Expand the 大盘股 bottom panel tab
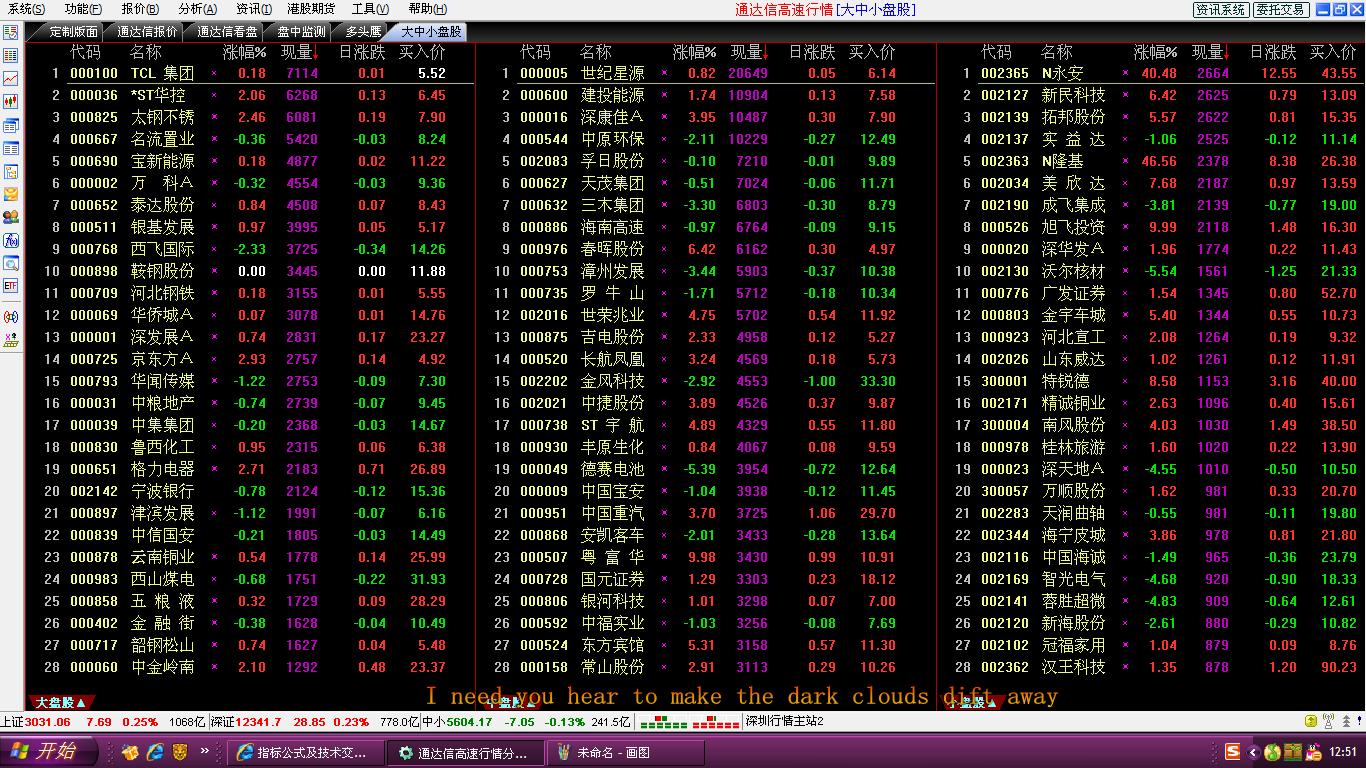This screenshot has width=1366, height=768. (62, 703)
